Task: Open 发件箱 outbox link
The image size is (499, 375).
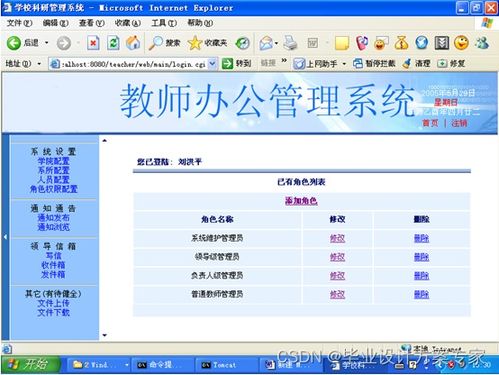Action: coord(53,275)
